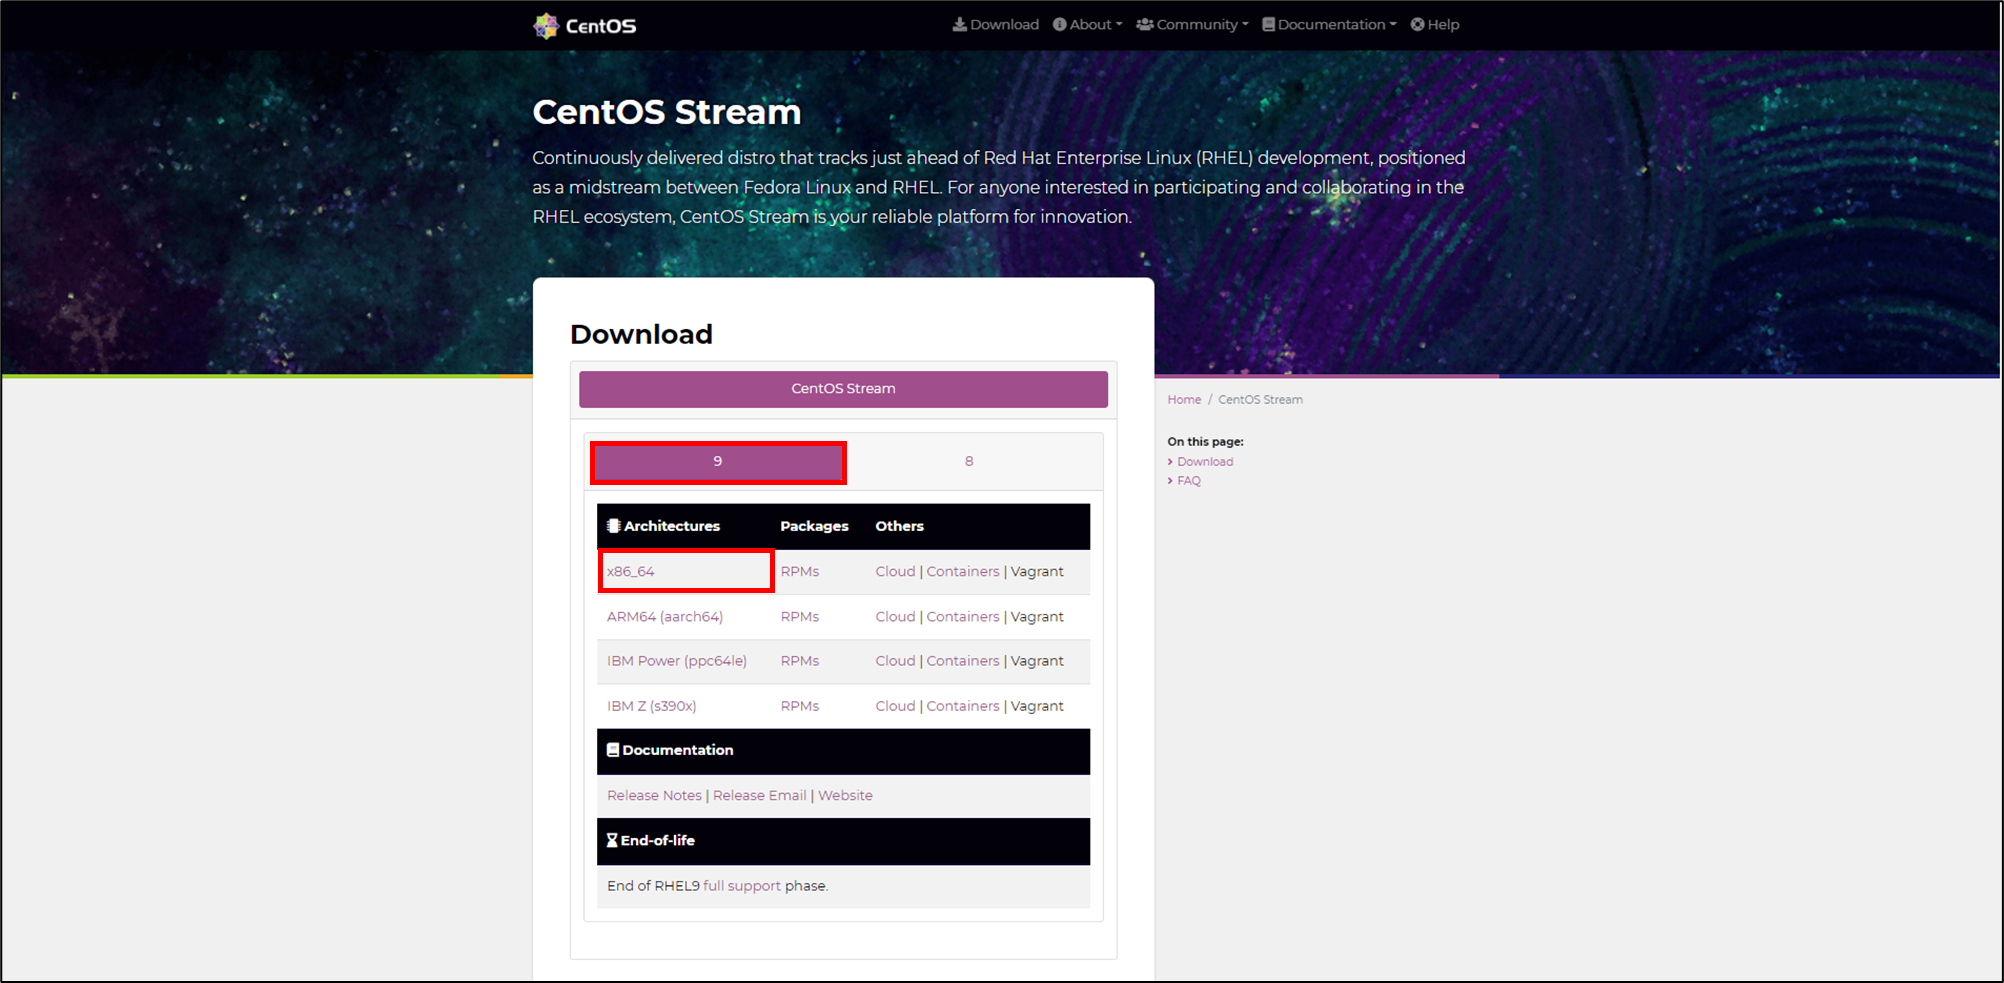This screenshot has height=983, width=2004.
Task: Open Containers link in IBM Power row
Action: (963, 661)
